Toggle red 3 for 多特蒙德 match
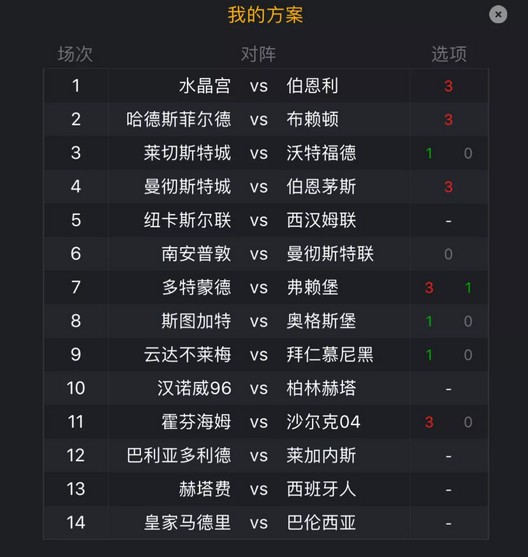This screenshot has height=557, width=528. [x=429, y=288]
